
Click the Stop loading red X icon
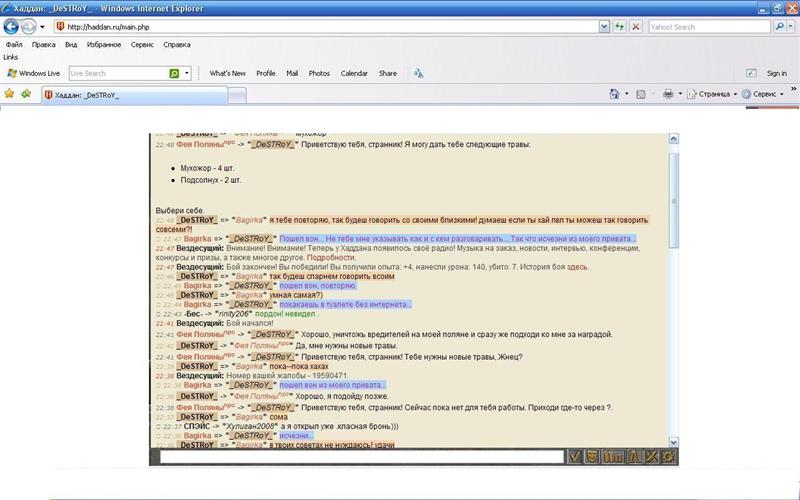coord(636,27)
